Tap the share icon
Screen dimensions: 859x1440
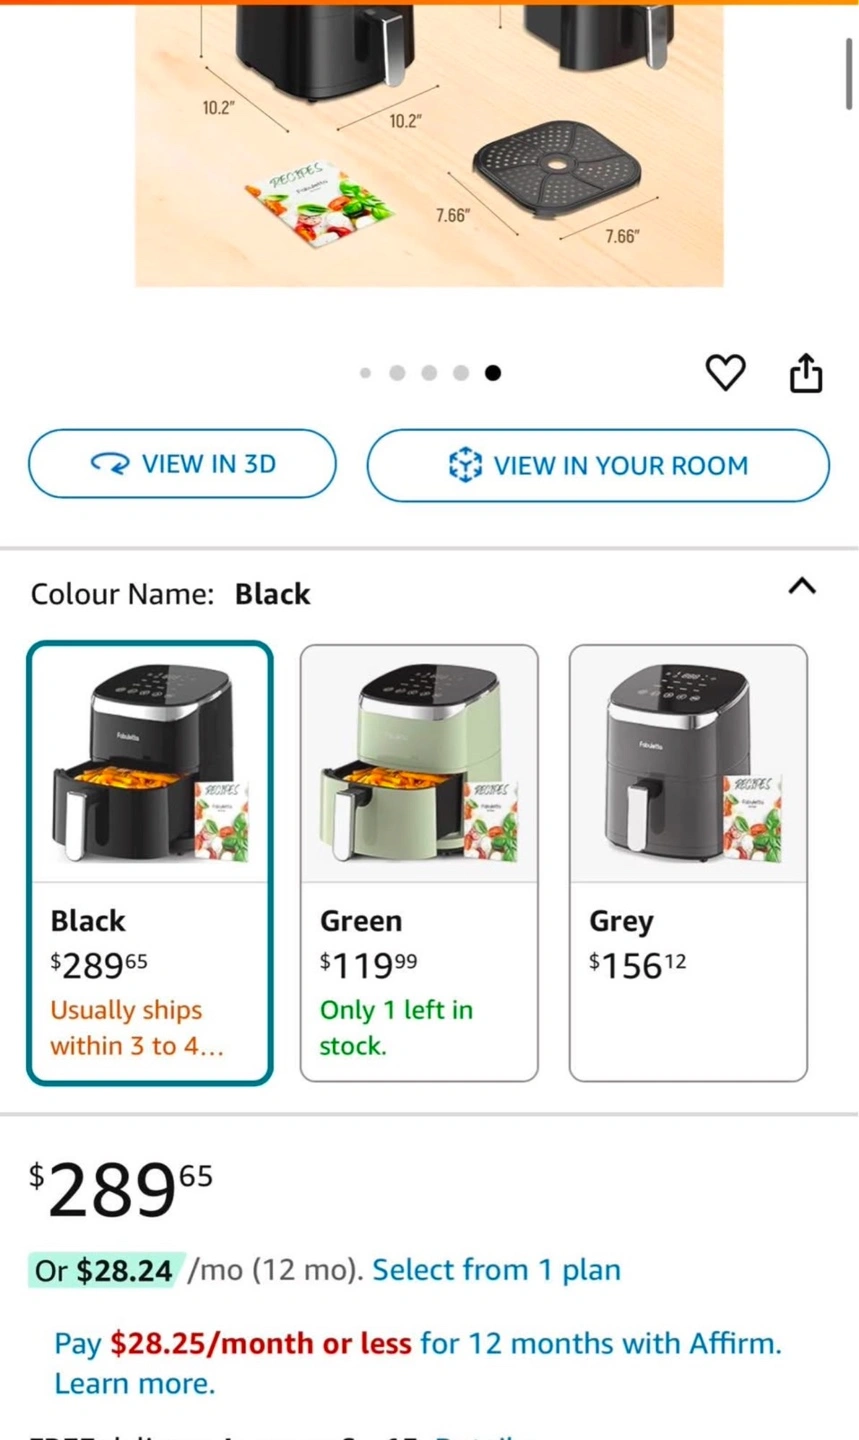click(806, 373)
